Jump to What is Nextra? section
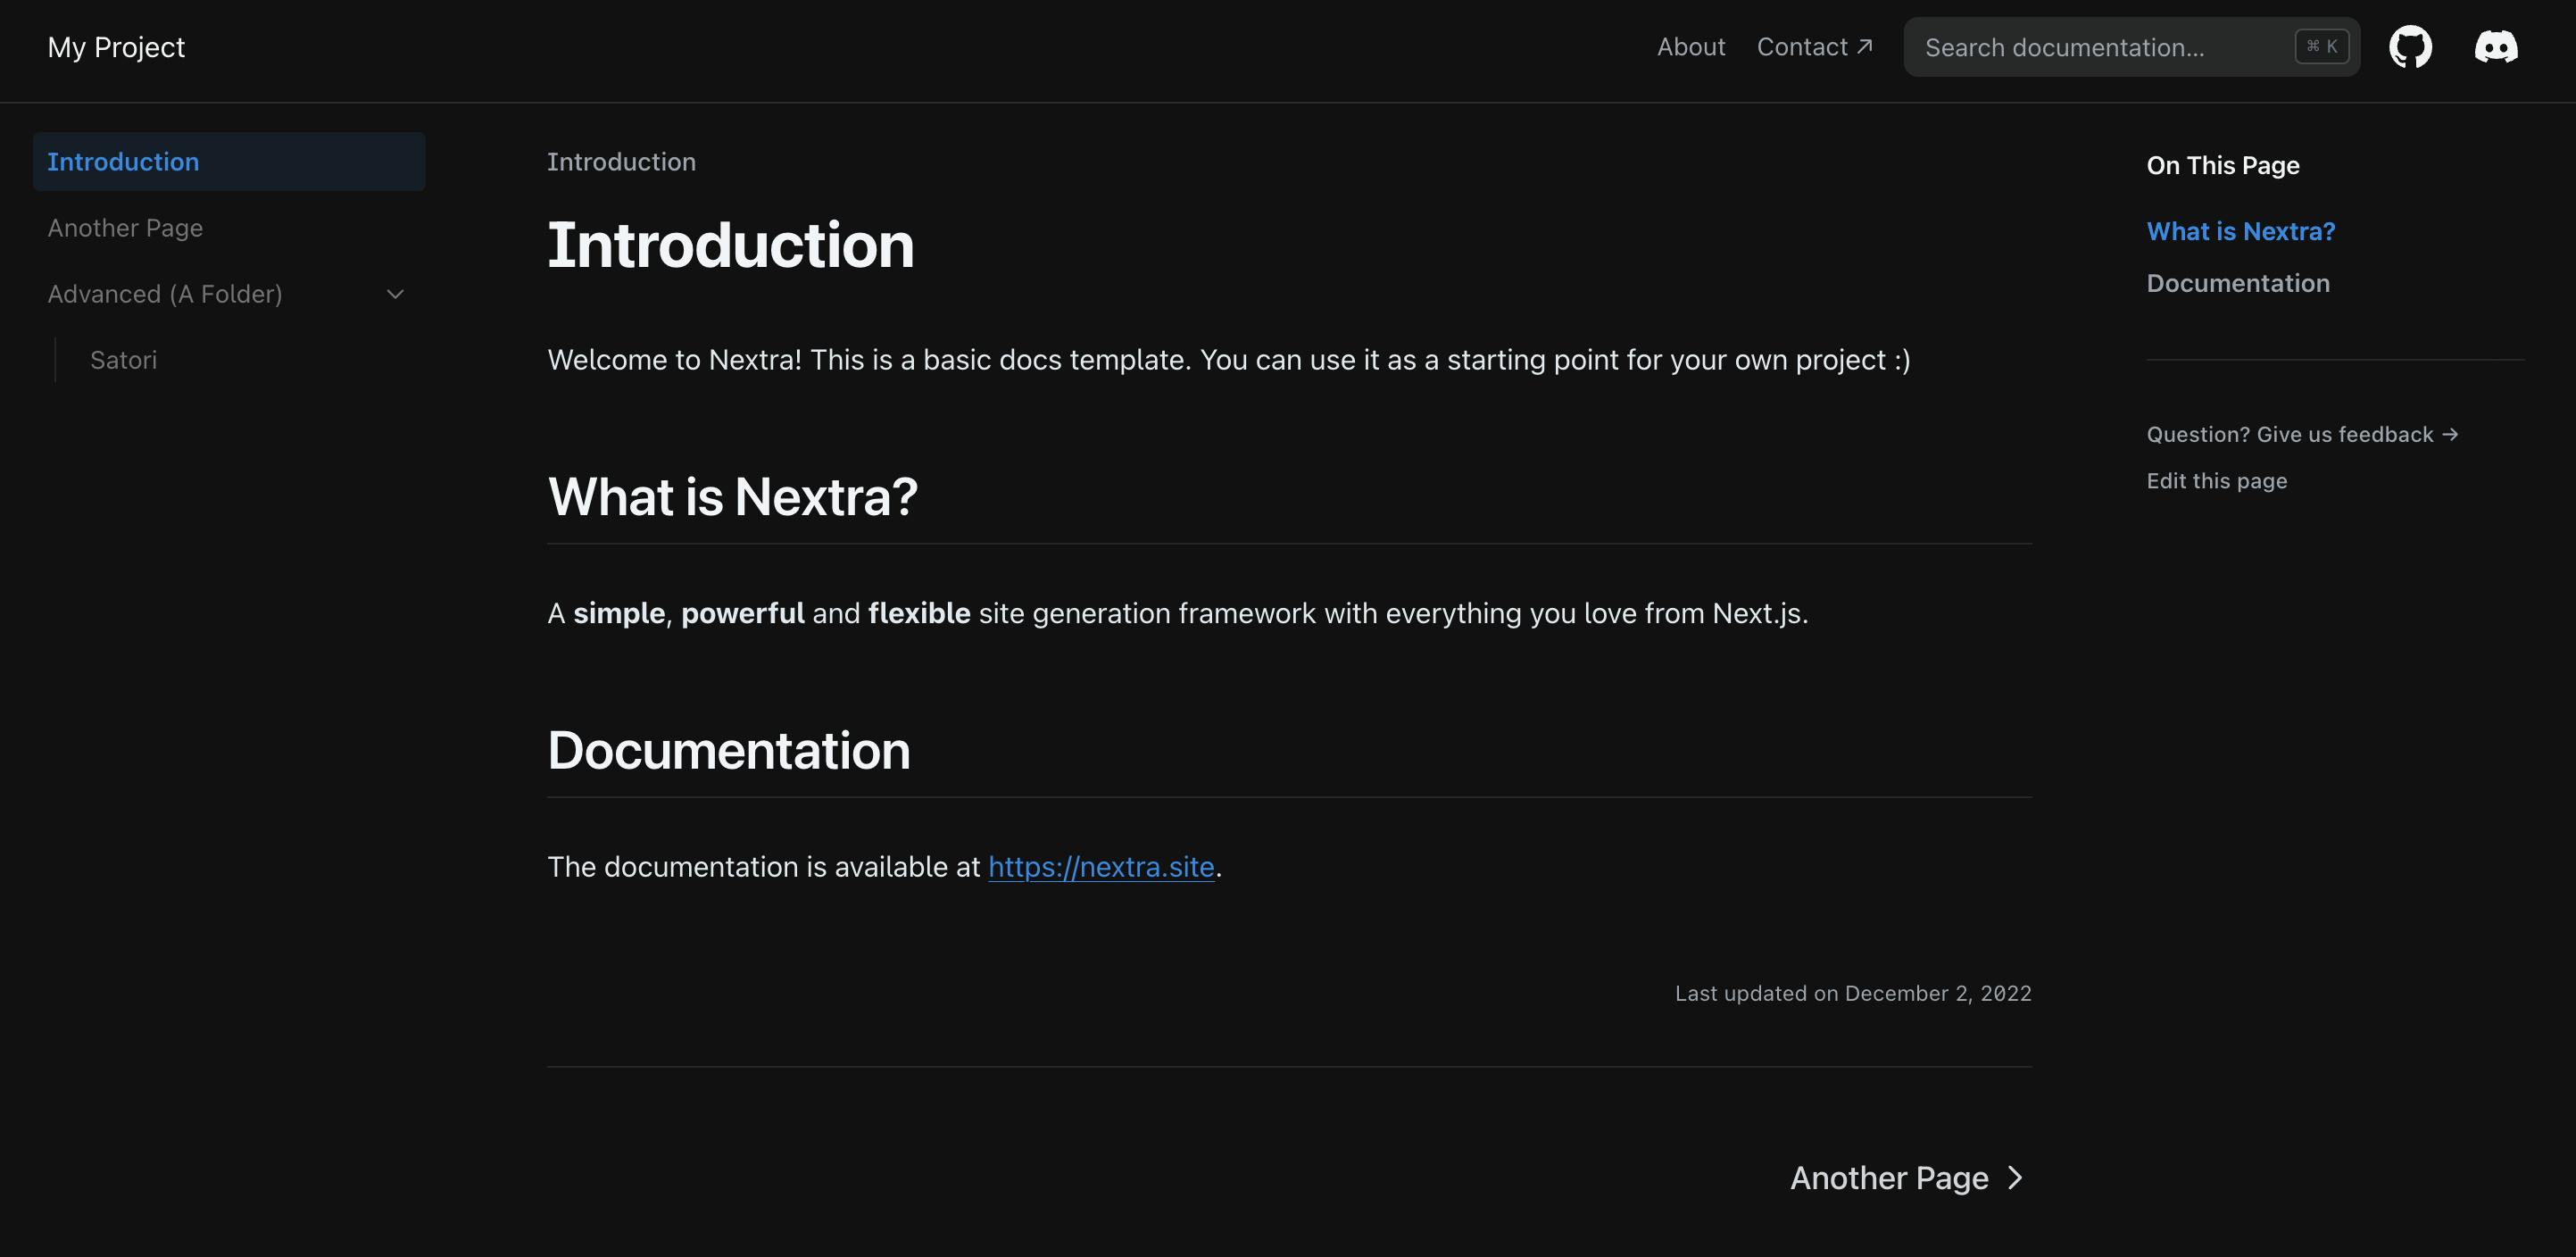This screenshot has width=2576, height=1257. click(2241, 230)
